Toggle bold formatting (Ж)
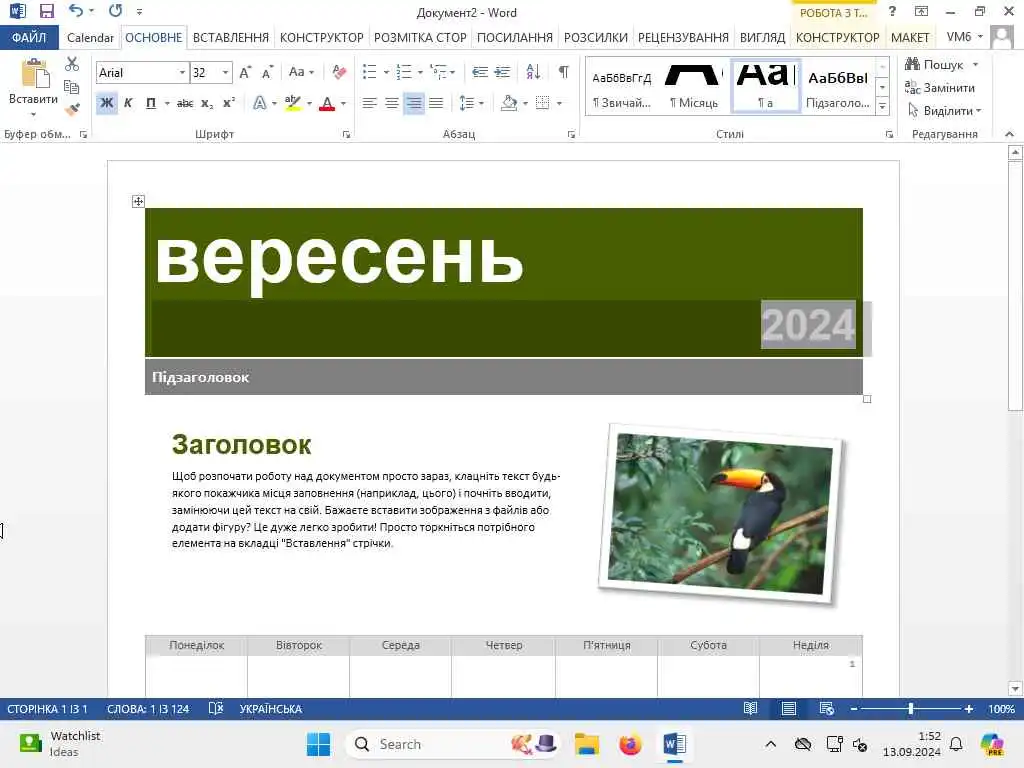 click(x=106, y=103)
